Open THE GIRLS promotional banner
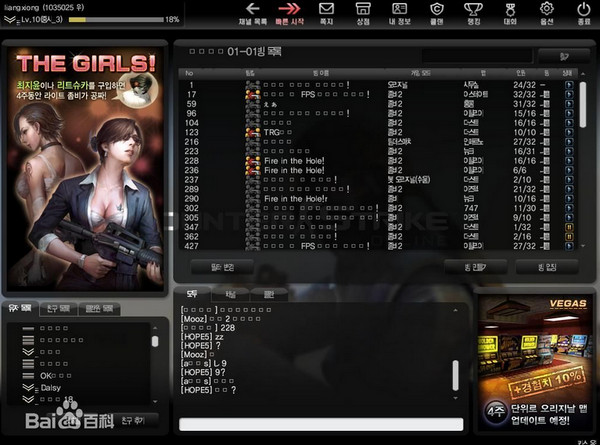The height and width of the screenshot is (445, 600). pos(86,168)
